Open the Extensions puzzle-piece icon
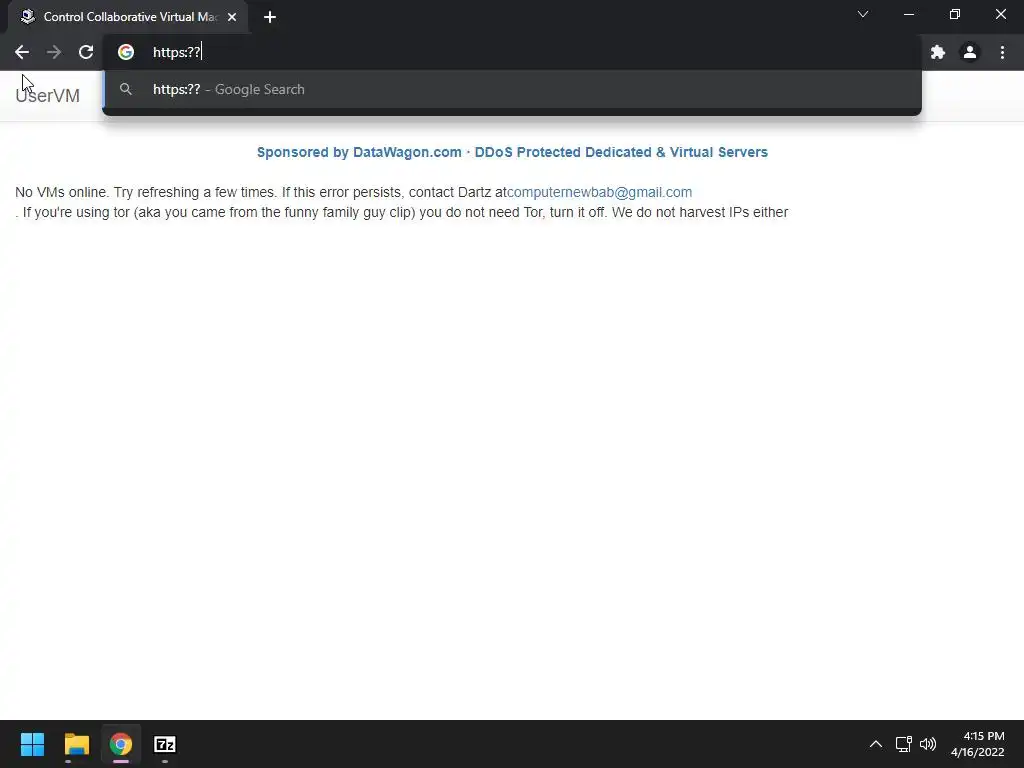 [x=938, y=52]
